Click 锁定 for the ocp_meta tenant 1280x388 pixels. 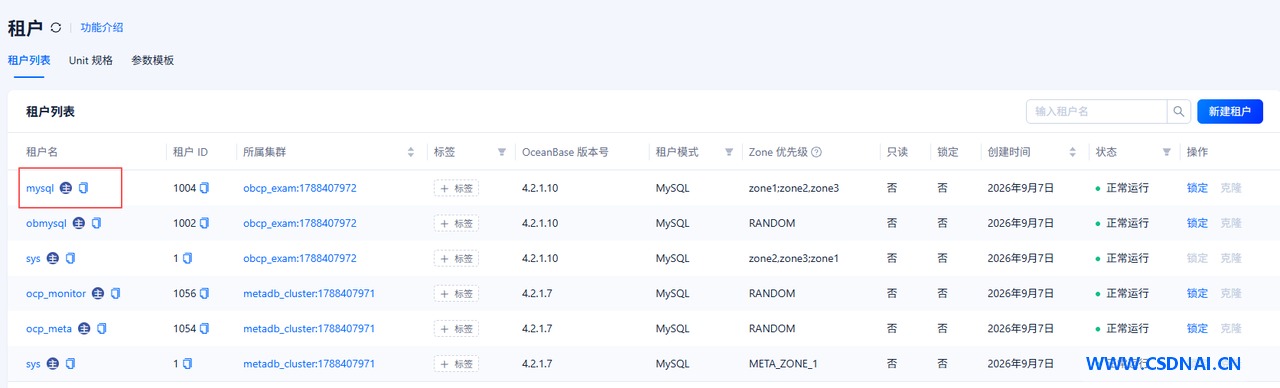[1197, 328]
